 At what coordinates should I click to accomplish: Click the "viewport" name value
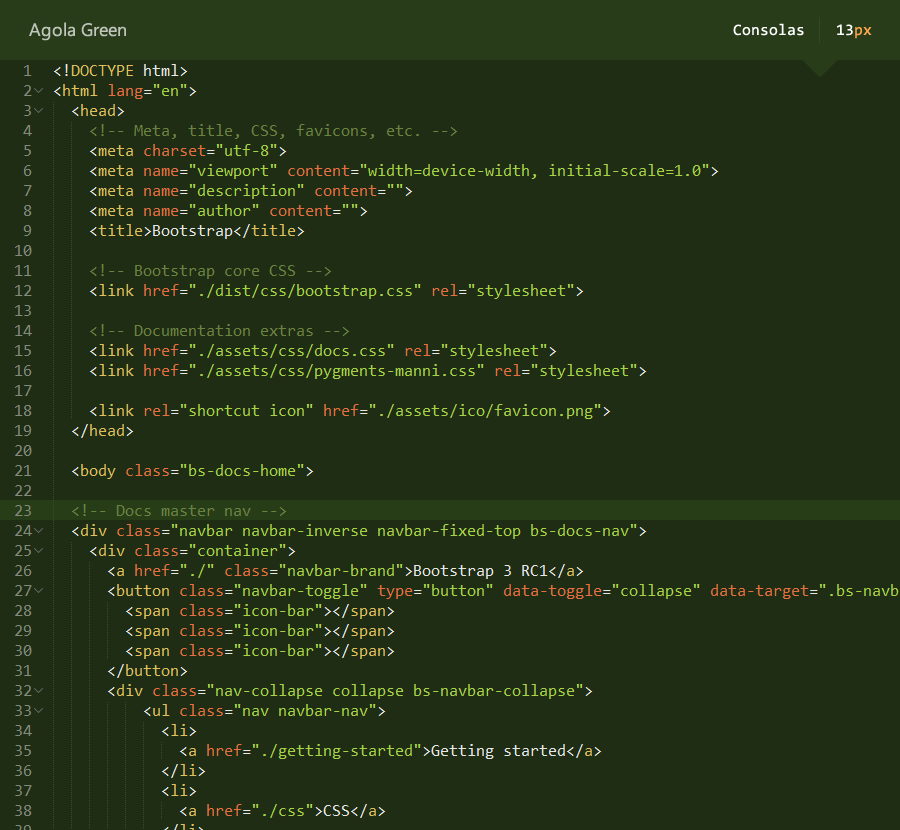(x=233, y=171)
